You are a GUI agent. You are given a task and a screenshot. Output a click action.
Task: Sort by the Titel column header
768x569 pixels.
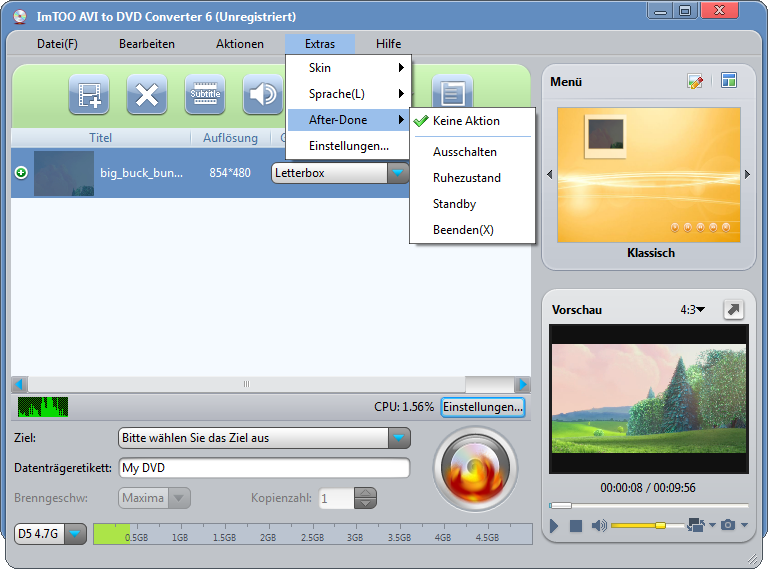tap(100, 138)
